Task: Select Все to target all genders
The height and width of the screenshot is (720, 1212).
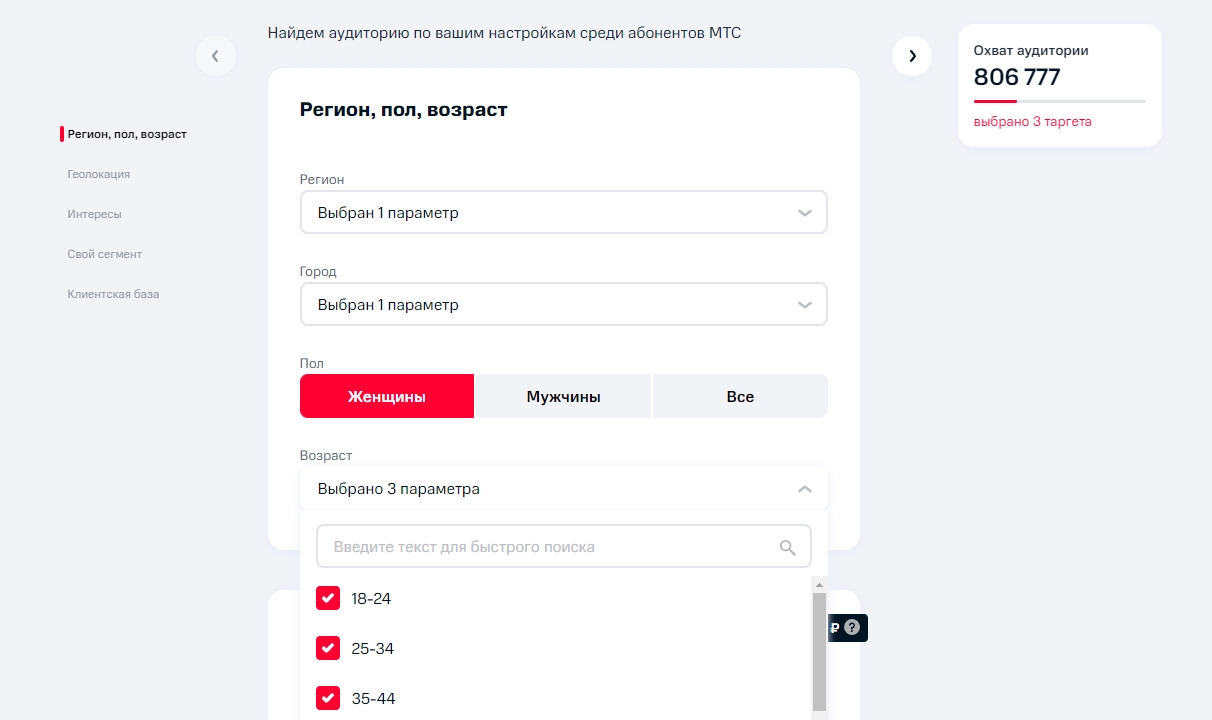Action: click(739, 396)
